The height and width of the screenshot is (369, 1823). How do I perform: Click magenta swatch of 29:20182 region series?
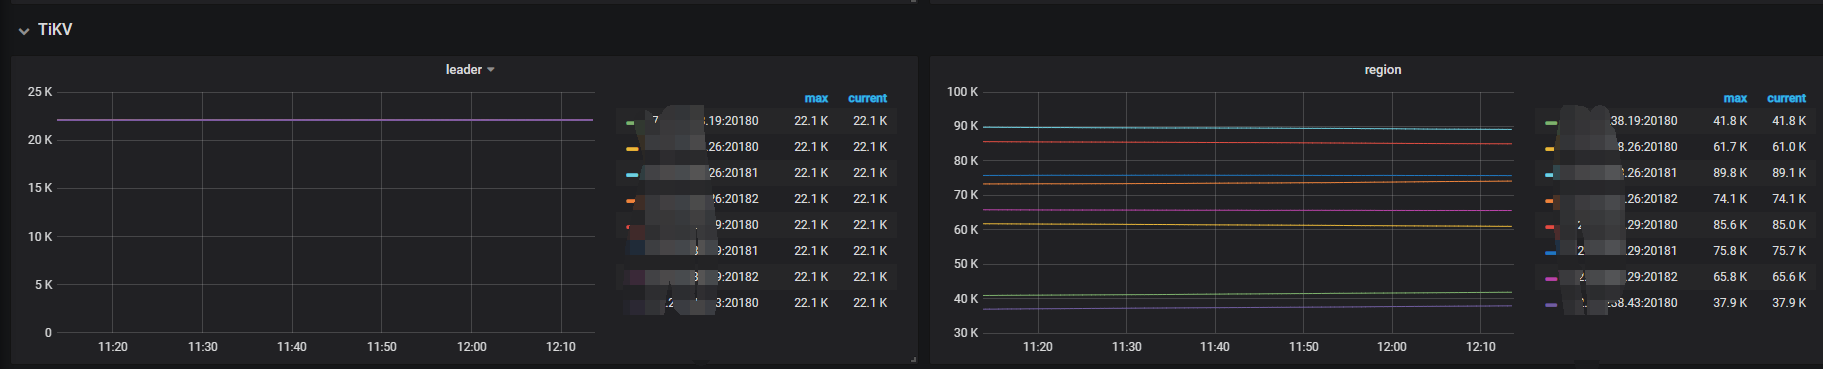(1550, 279)
